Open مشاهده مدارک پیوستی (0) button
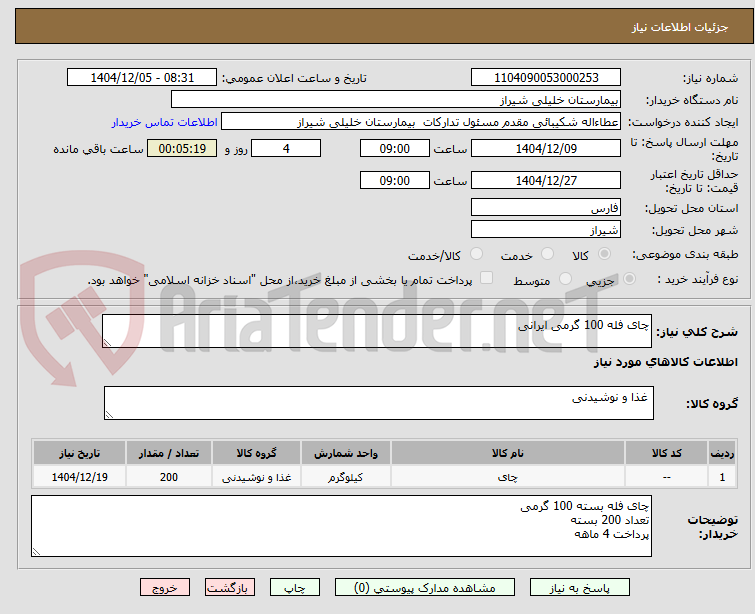This screenshot has height=614, width=755. [x=425, y=588]
